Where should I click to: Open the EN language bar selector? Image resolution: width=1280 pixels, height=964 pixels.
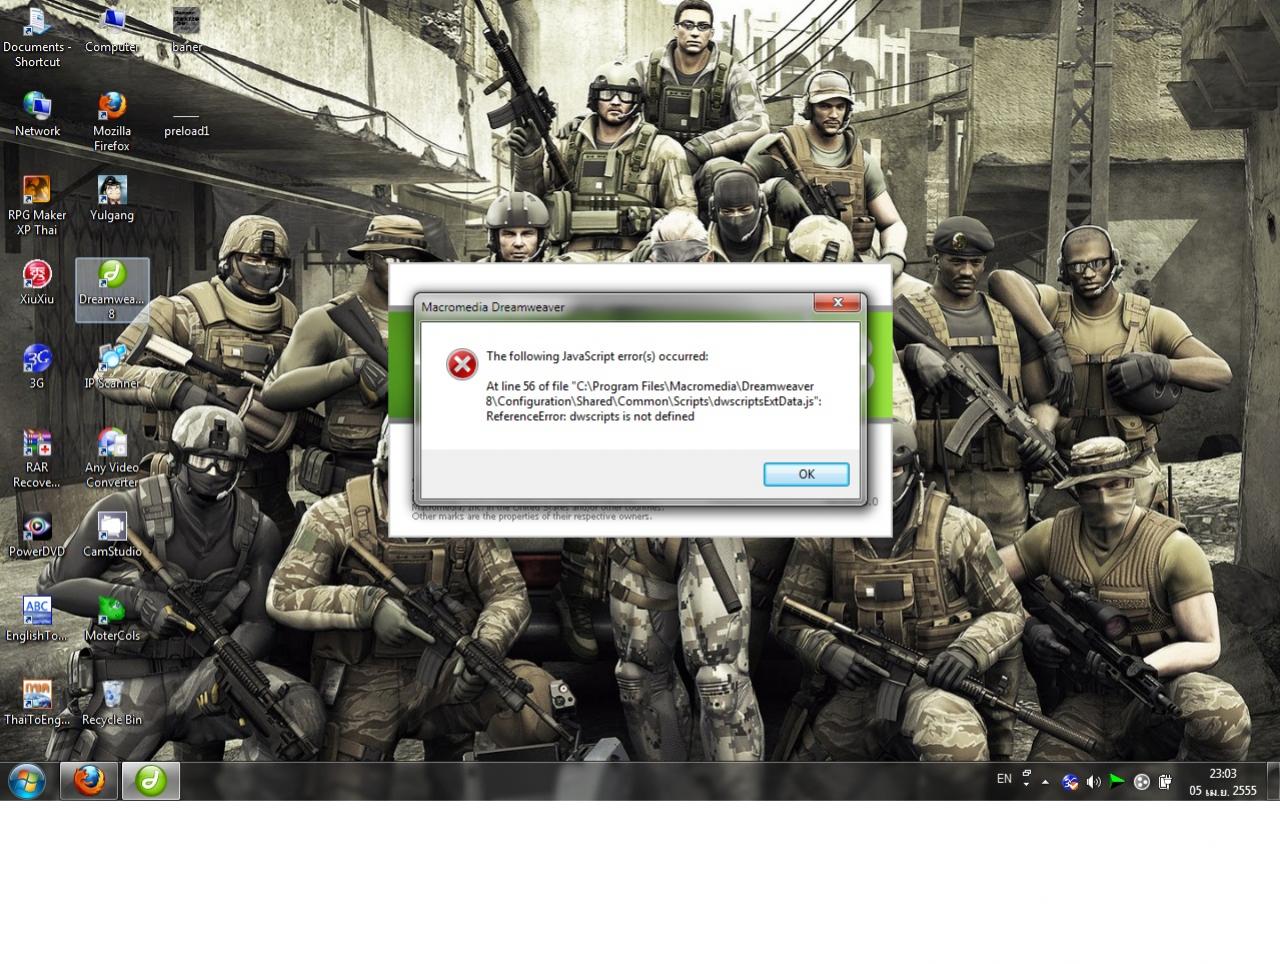(x=1004, y=778)
